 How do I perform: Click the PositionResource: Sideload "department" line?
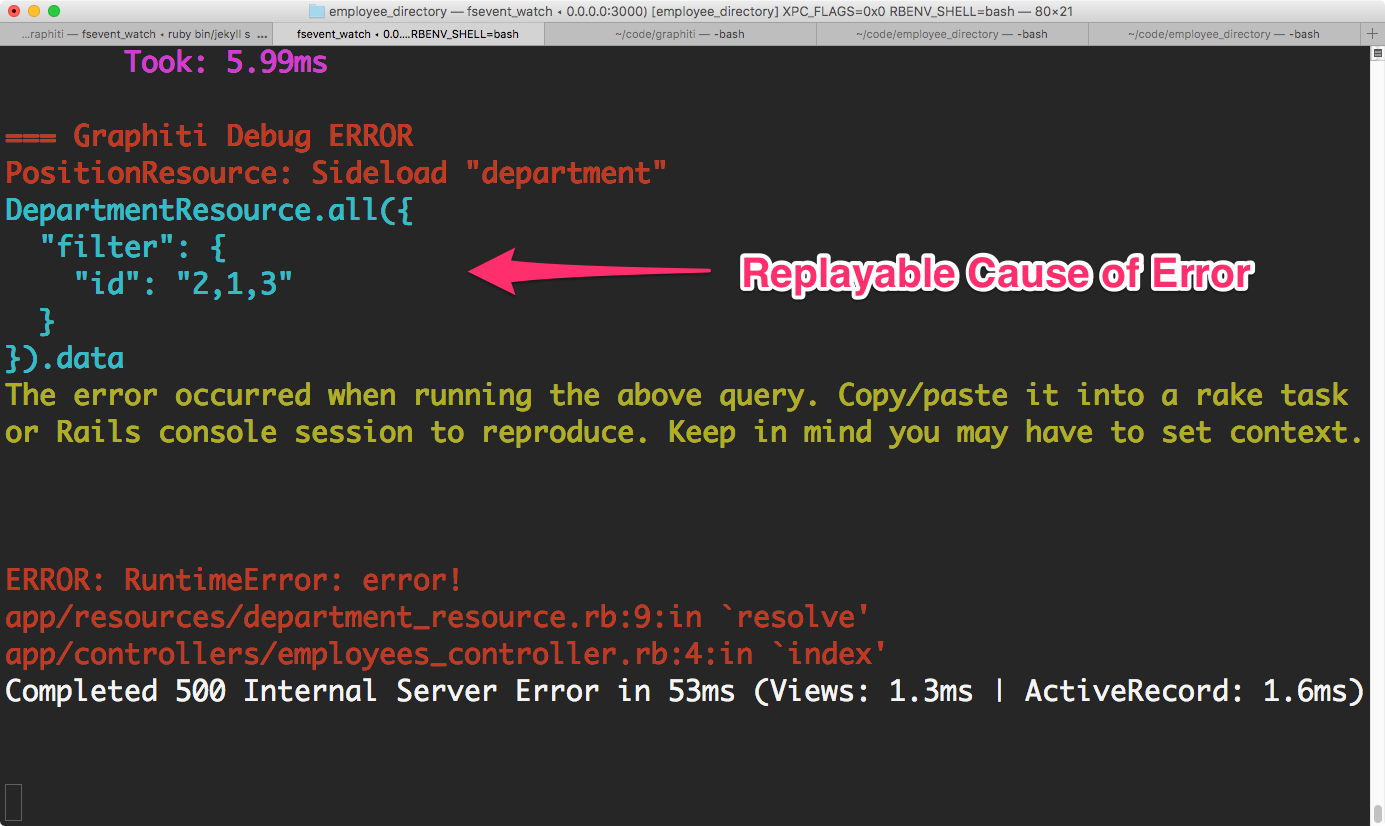coord(336,173)
